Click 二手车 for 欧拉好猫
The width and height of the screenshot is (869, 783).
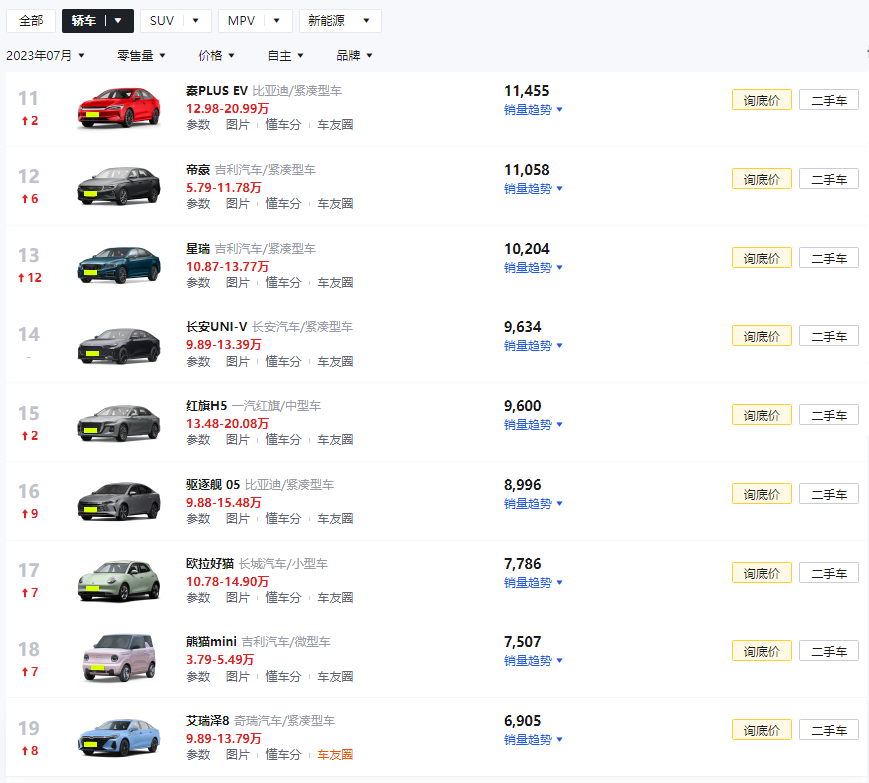[829, 574]
